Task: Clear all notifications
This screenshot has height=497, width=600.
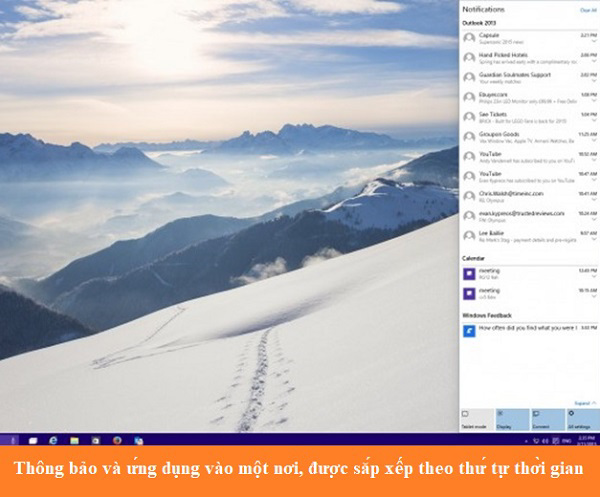Action: [x=588, y=9]
